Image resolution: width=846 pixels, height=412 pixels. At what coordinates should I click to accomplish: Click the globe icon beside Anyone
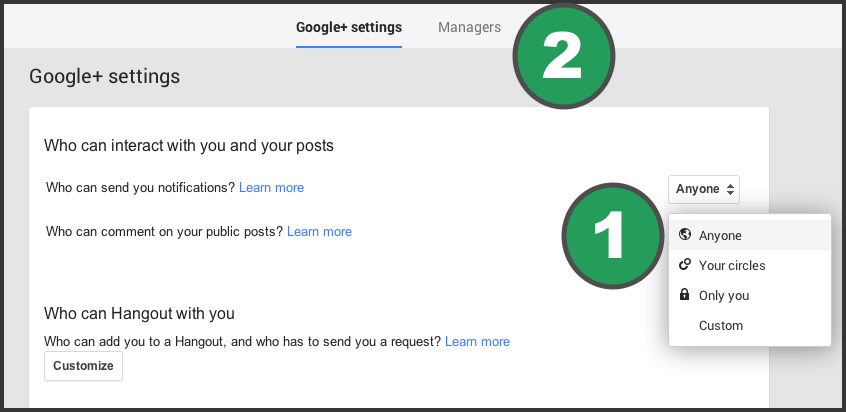click(685, 235)
